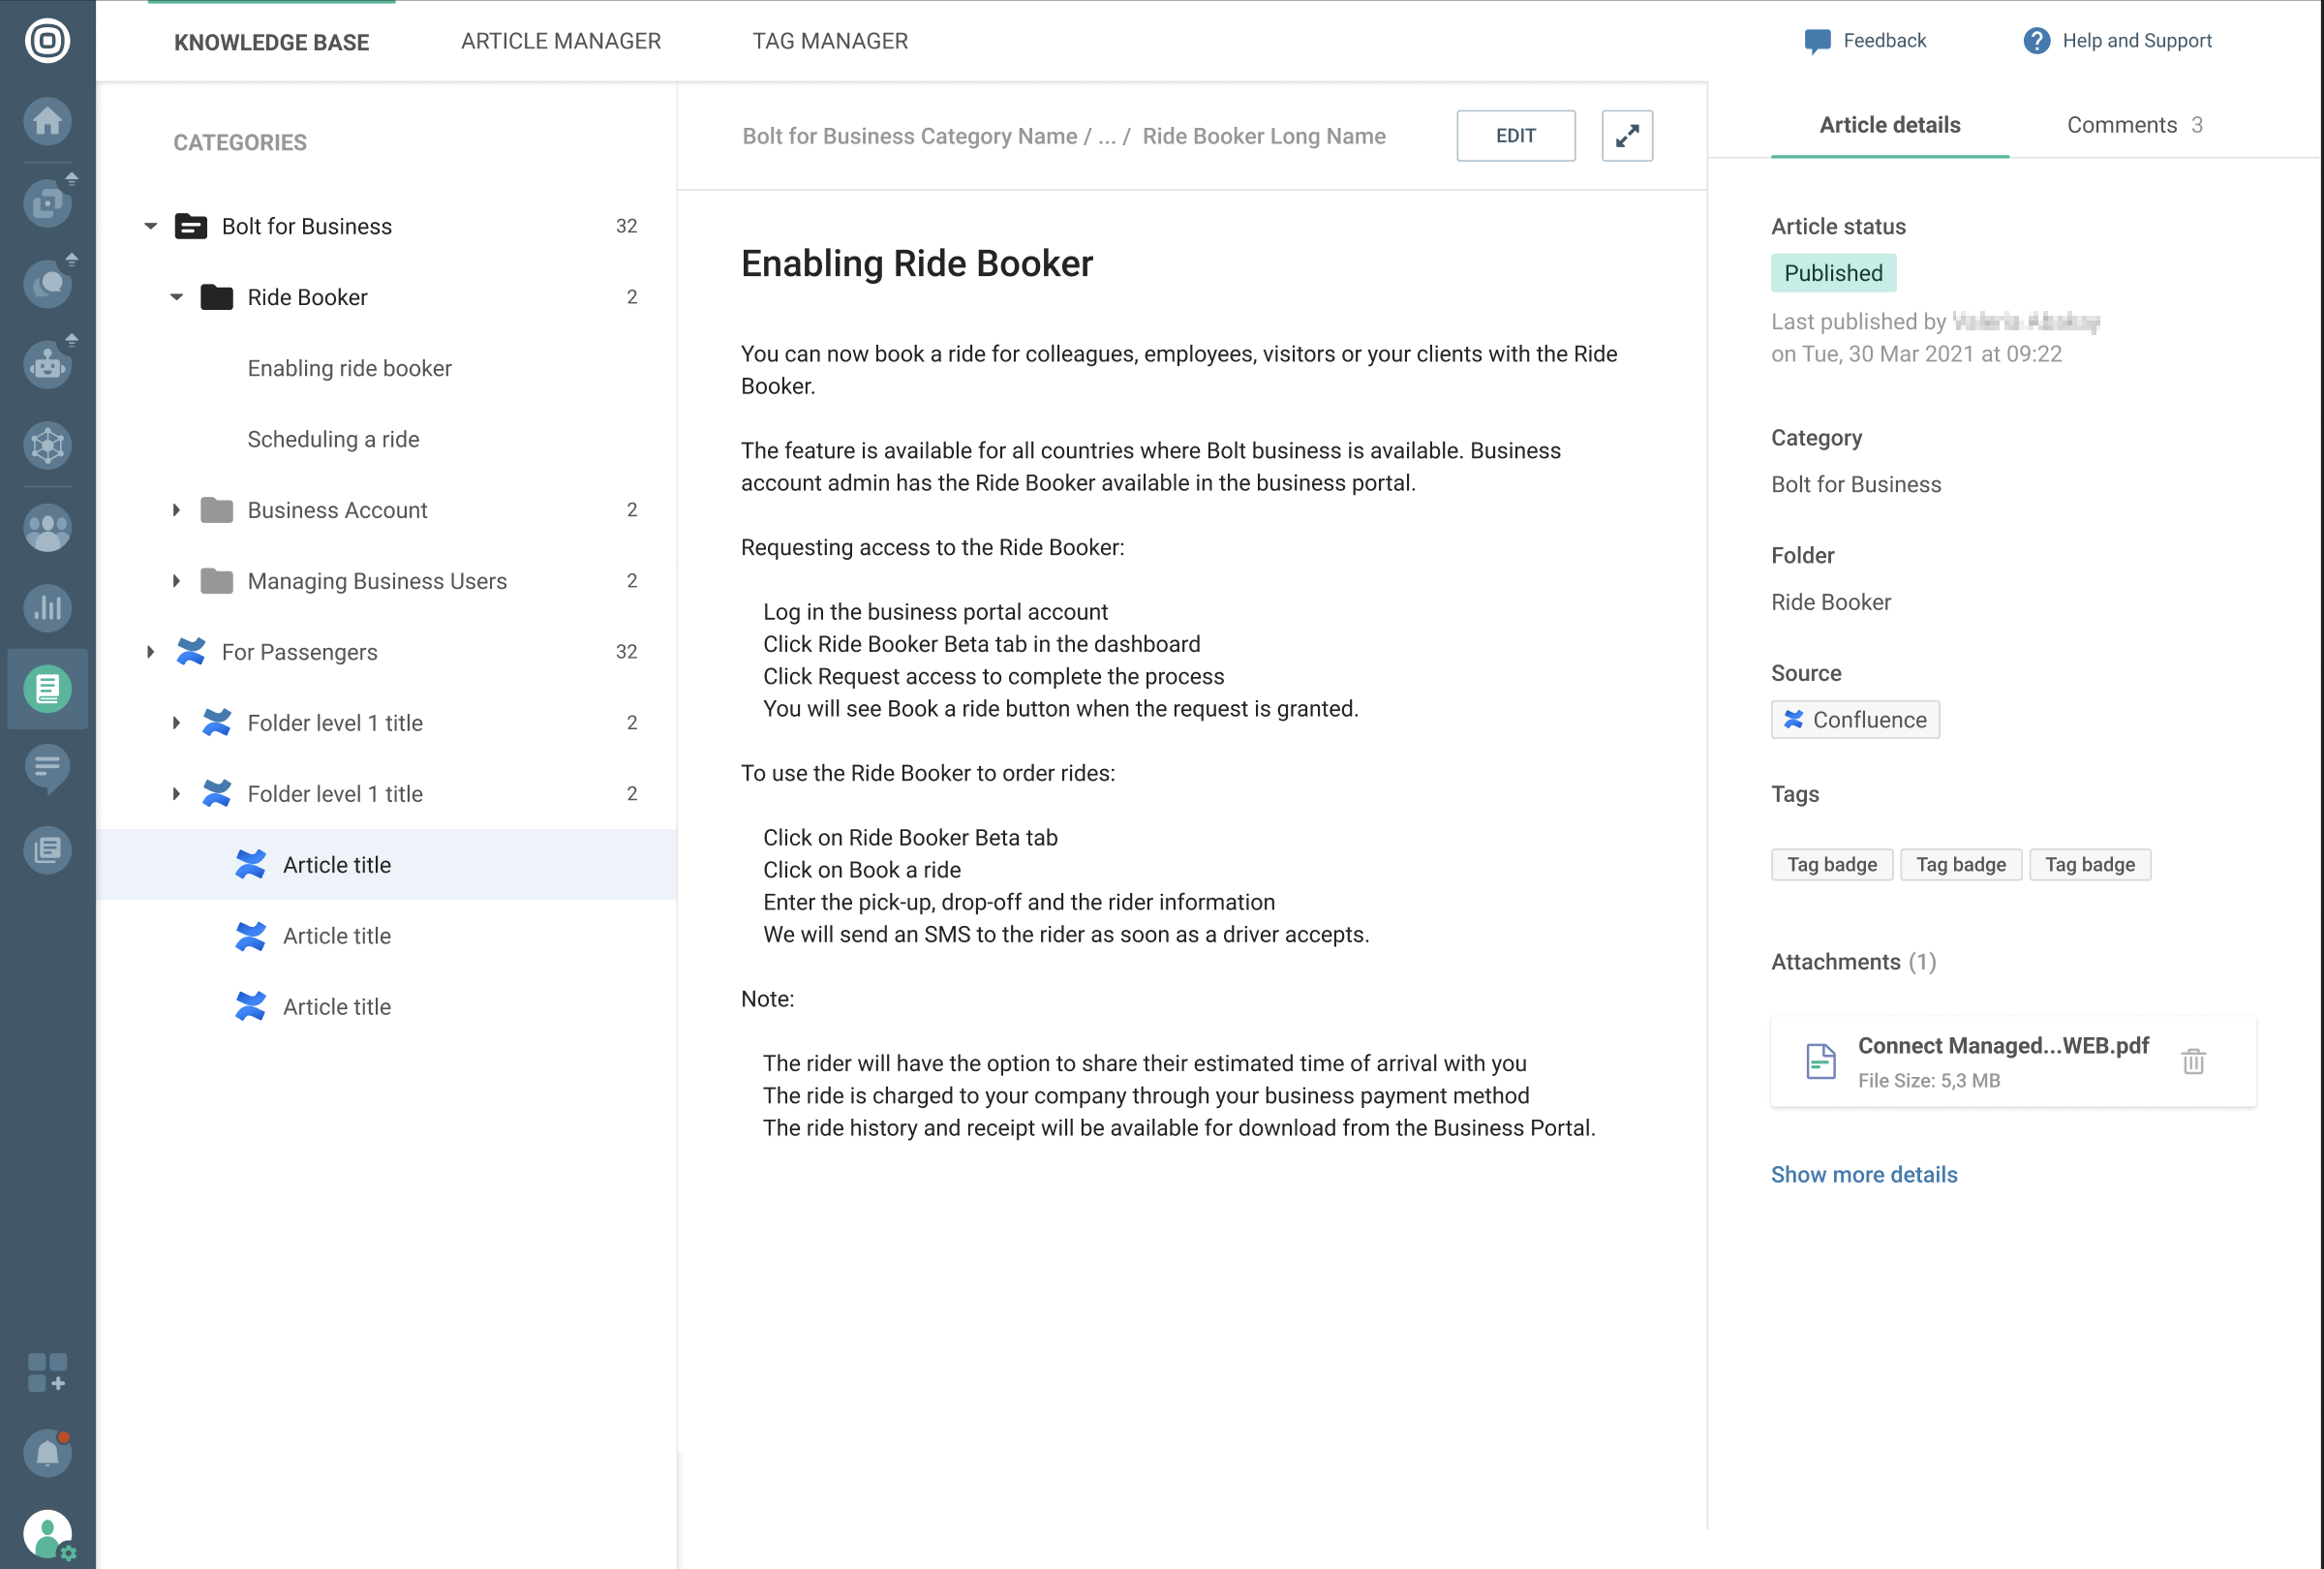Viewport: 2324px width, 1569px height.
Task: Delete the Connect Managed PDF attachment
Action: click(x=2193, y=1061)
